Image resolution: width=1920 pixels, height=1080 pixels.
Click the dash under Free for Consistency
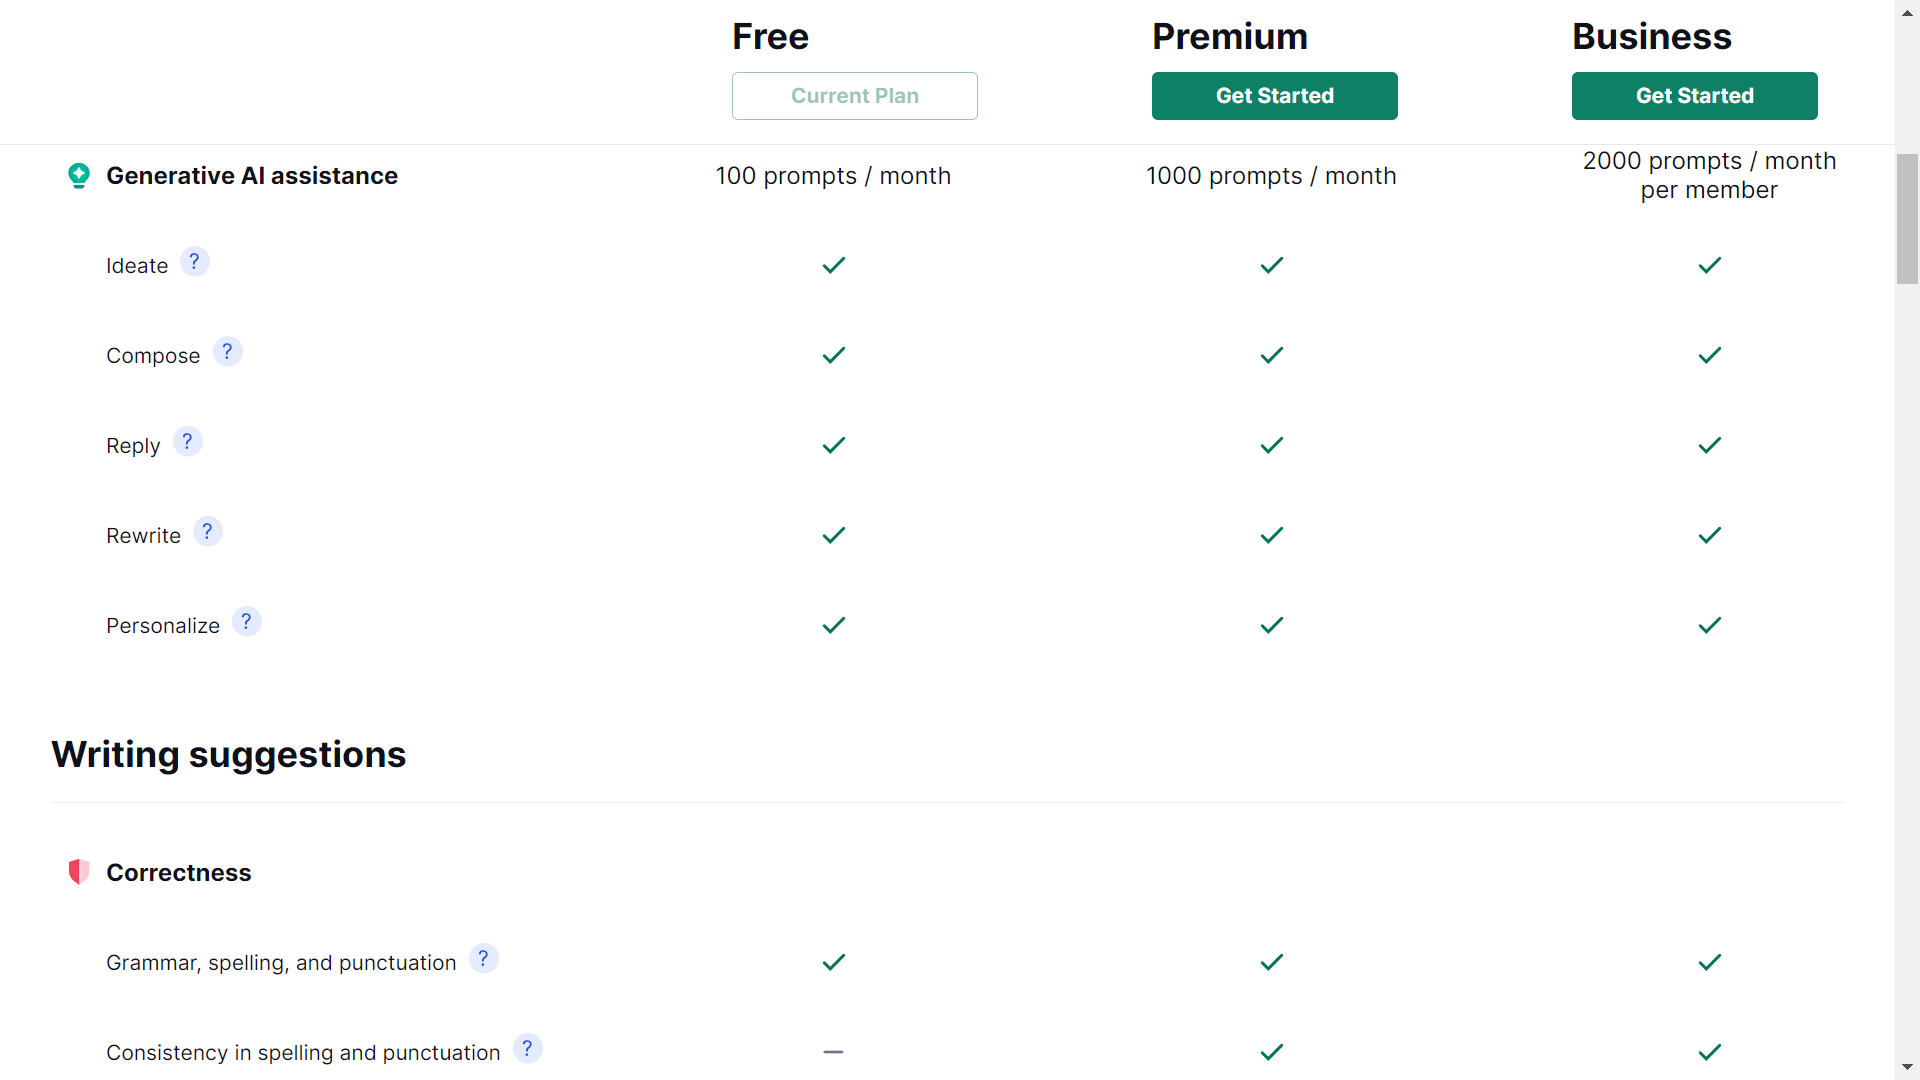(x=833, y=1052)
